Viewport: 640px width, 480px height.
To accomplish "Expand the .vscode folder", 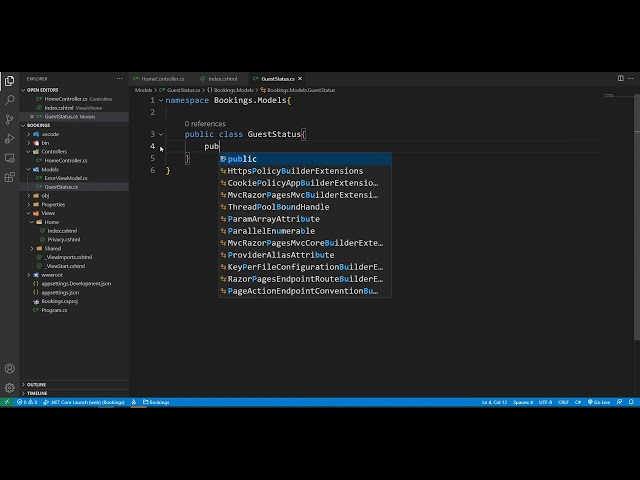I will point(50,134).
